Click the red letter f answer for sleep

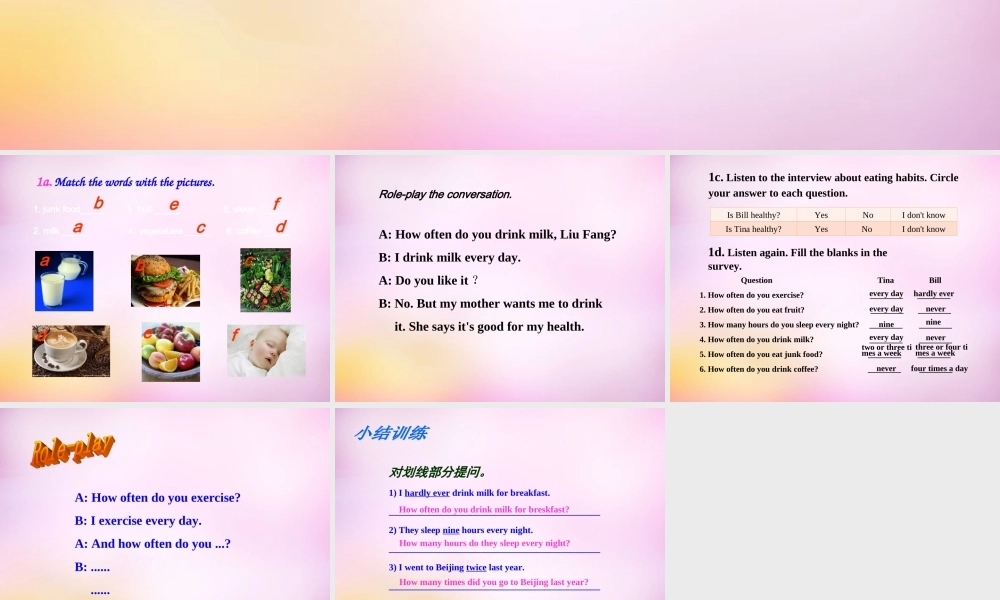[x=276, y=204]
